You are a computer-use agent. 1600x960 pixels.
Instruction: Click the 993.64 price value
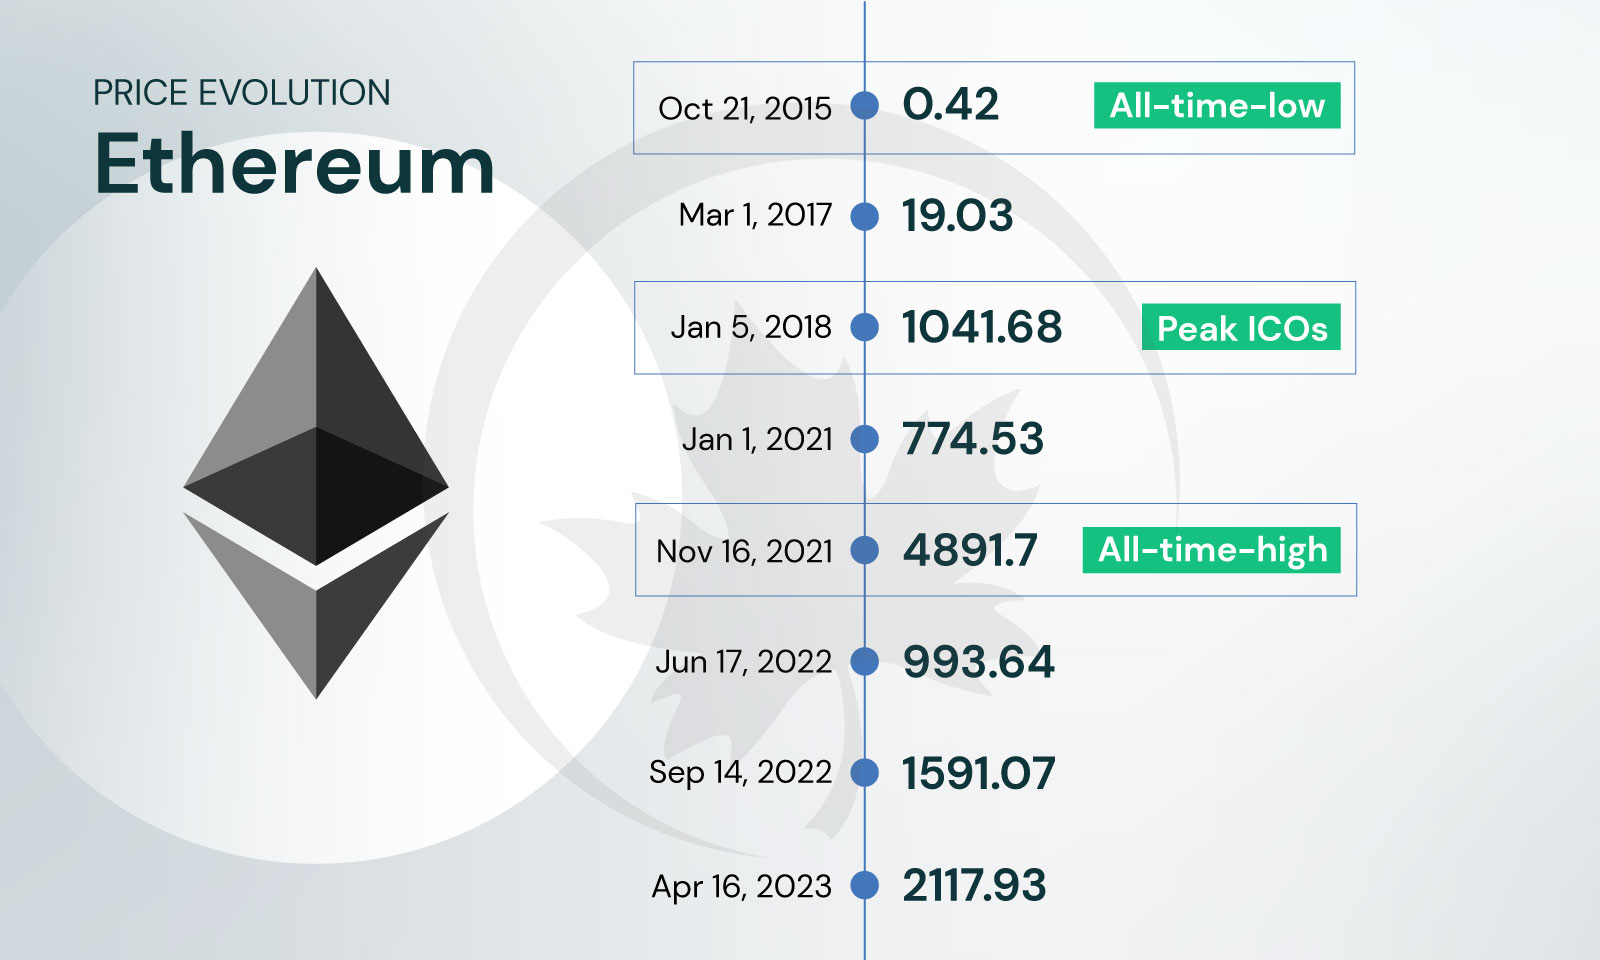pyautogui.click(x=978, y=661)
